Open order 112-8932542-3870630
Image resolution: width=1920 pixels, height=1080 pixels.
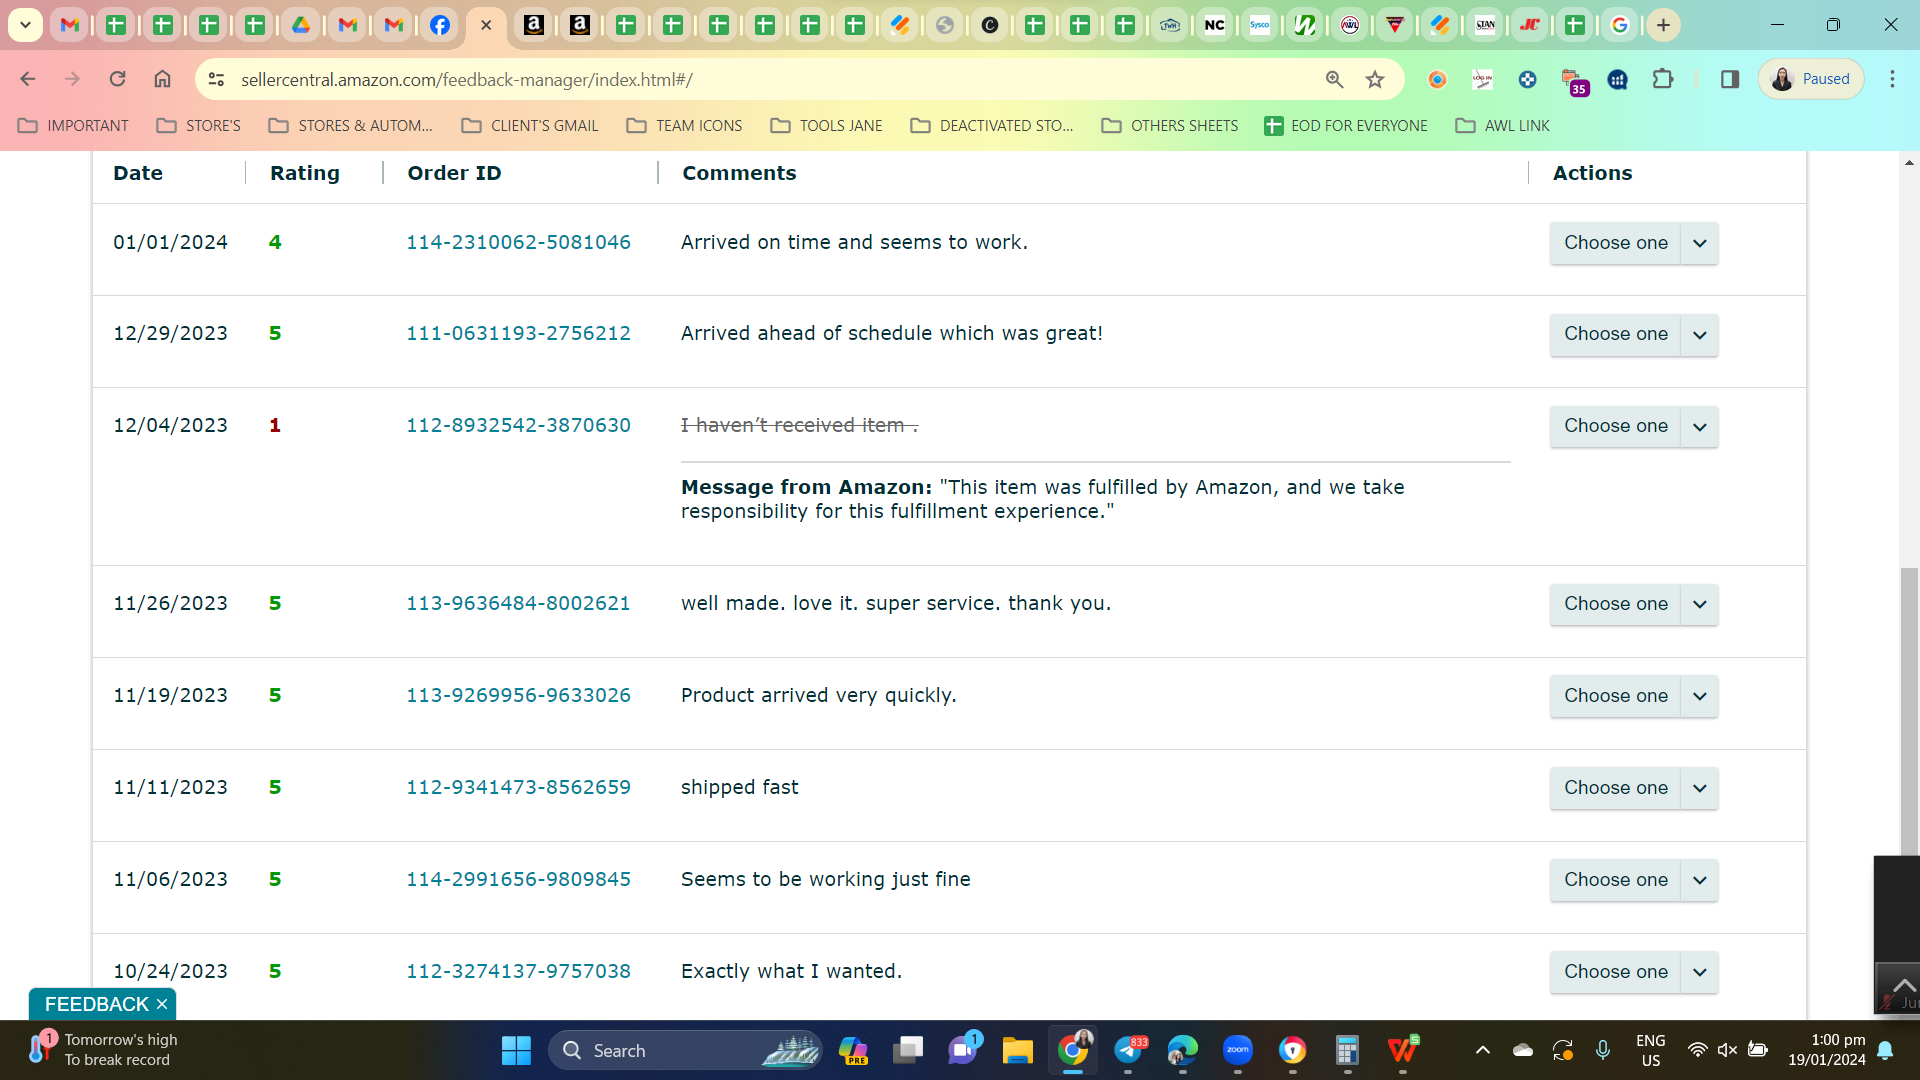518,425
